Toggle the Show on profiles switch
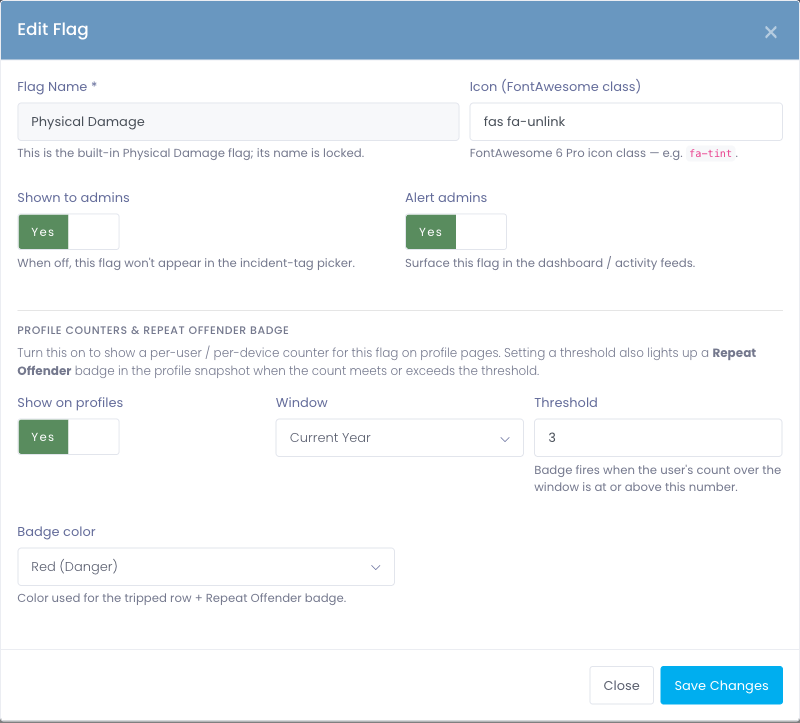This screenshot has height=723, width=800. coord(68,437)
